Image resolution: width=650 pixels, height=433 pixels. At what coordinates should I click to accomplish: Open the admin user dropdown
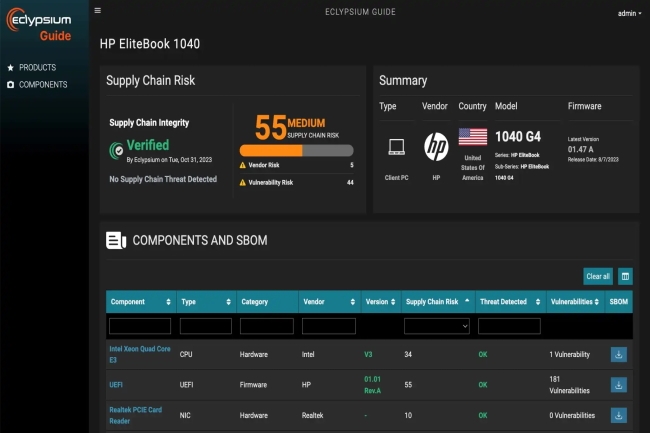(630, 14)
